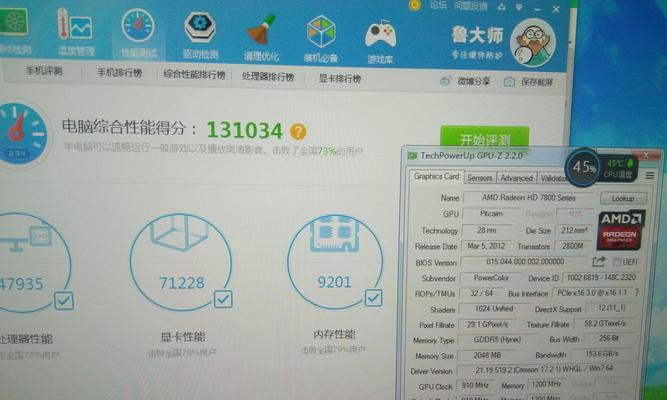Click GPU-Z Lookup button
The image size is (667, 400).
[x=623, y=199]
